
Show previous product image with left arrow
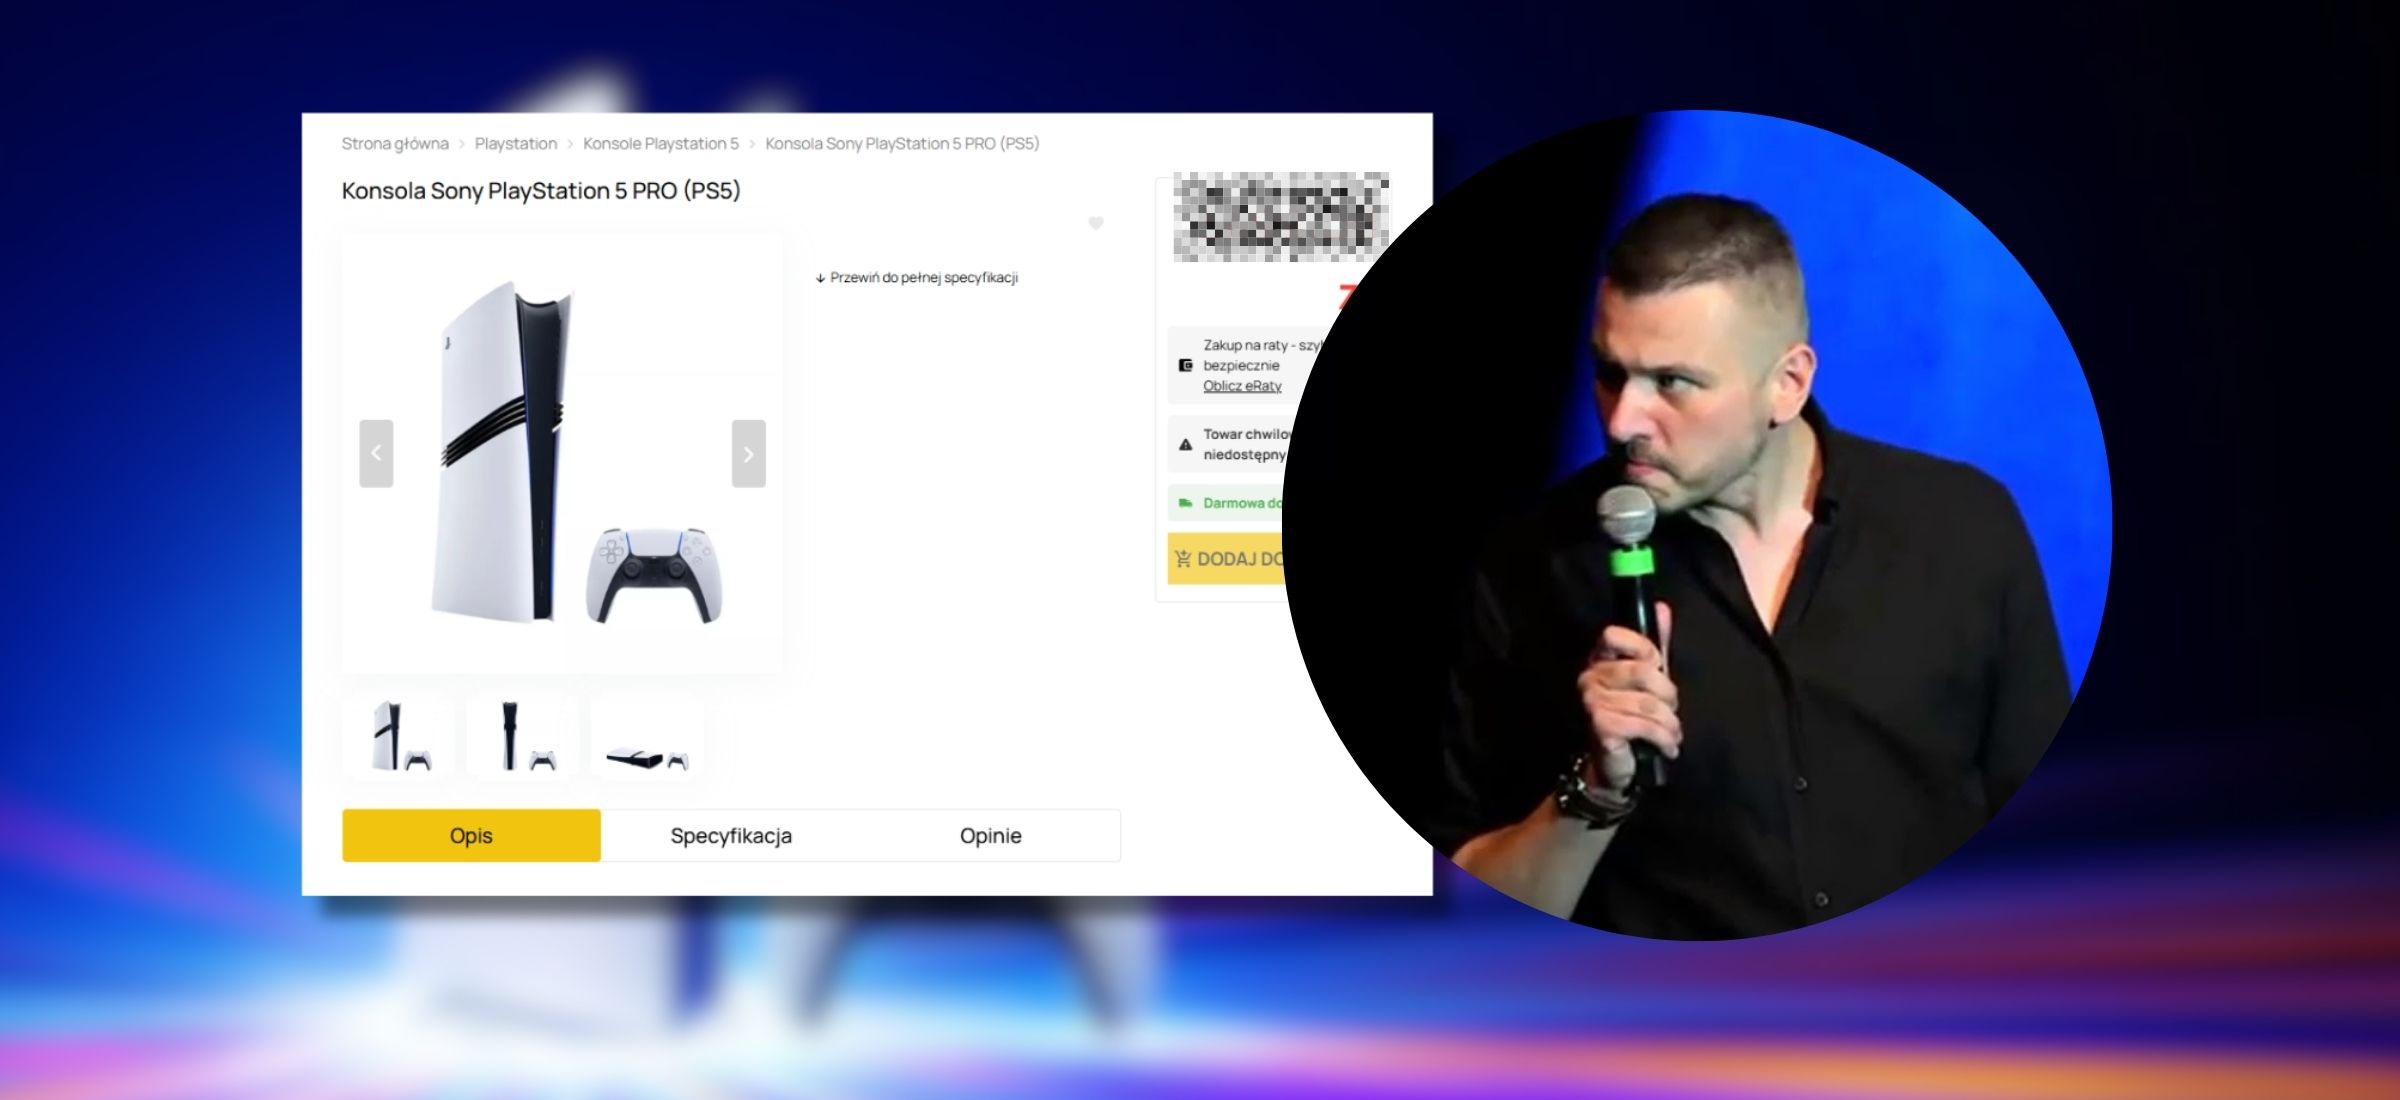point(376,453)
